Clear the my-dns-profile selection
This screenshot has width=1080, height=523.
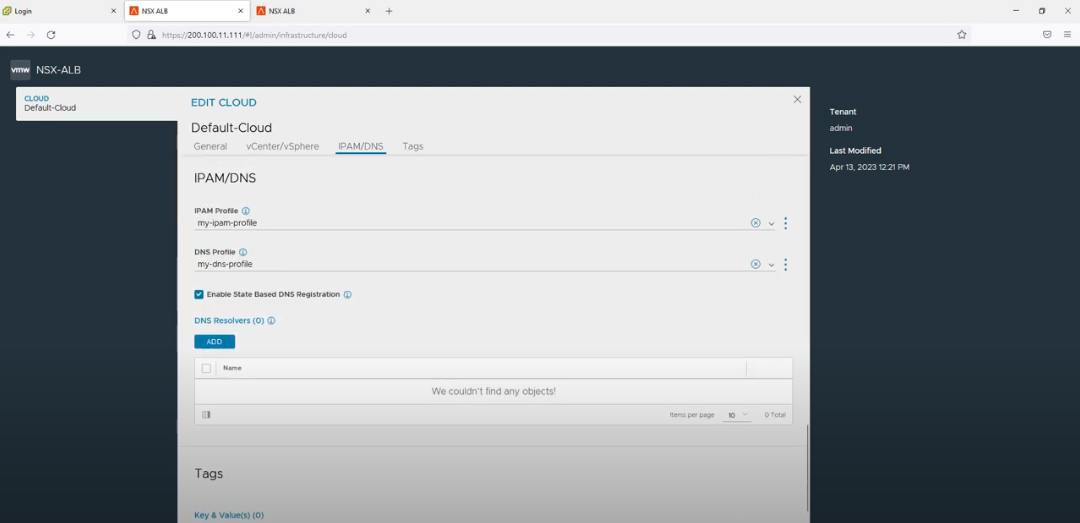[x=756, y=265]
